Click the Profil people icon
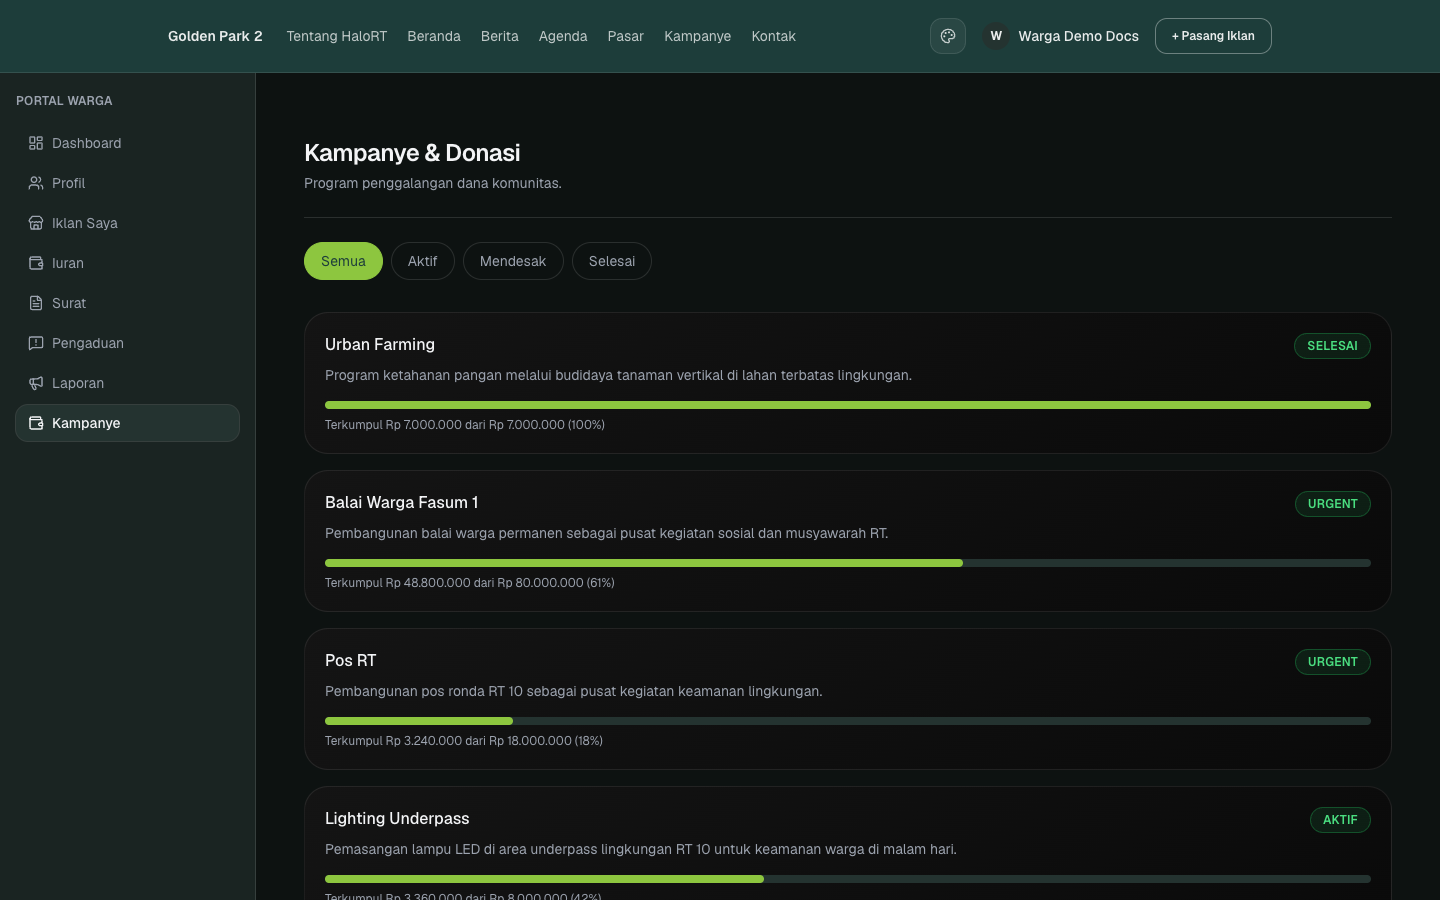 36,183
